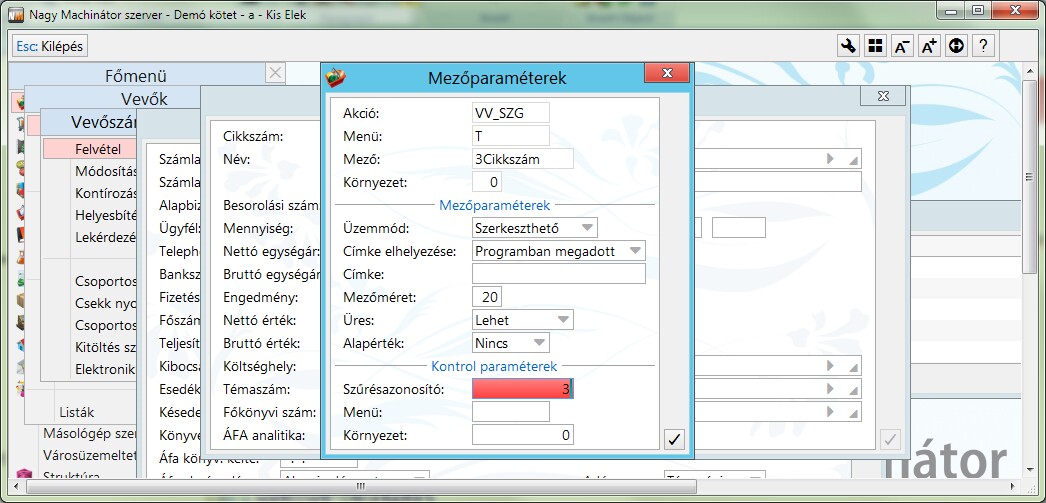Image resolution: width=1046 pixels, height=503 pixels.
Task: Click the round compass icon in toolbar
Action: 956,46
